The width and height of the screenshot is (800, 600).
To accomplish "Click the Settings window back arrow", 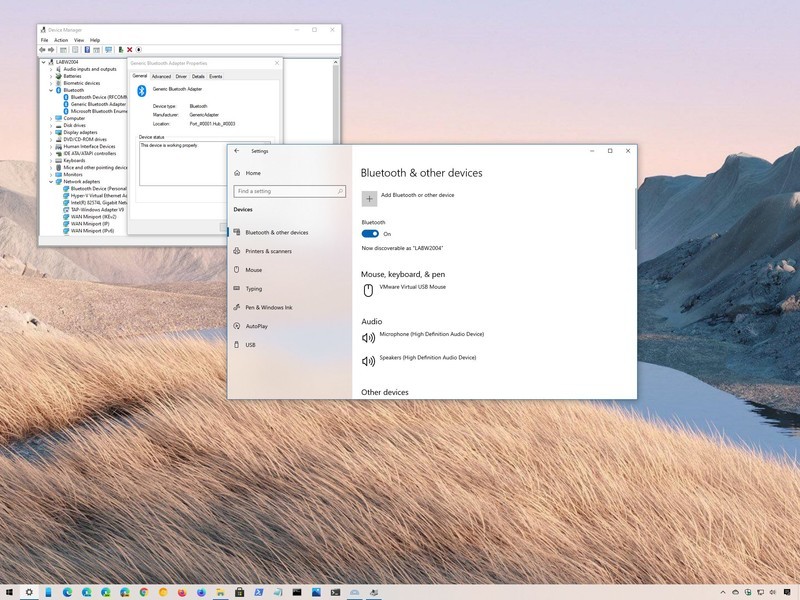I will click(x=237, y=151).
